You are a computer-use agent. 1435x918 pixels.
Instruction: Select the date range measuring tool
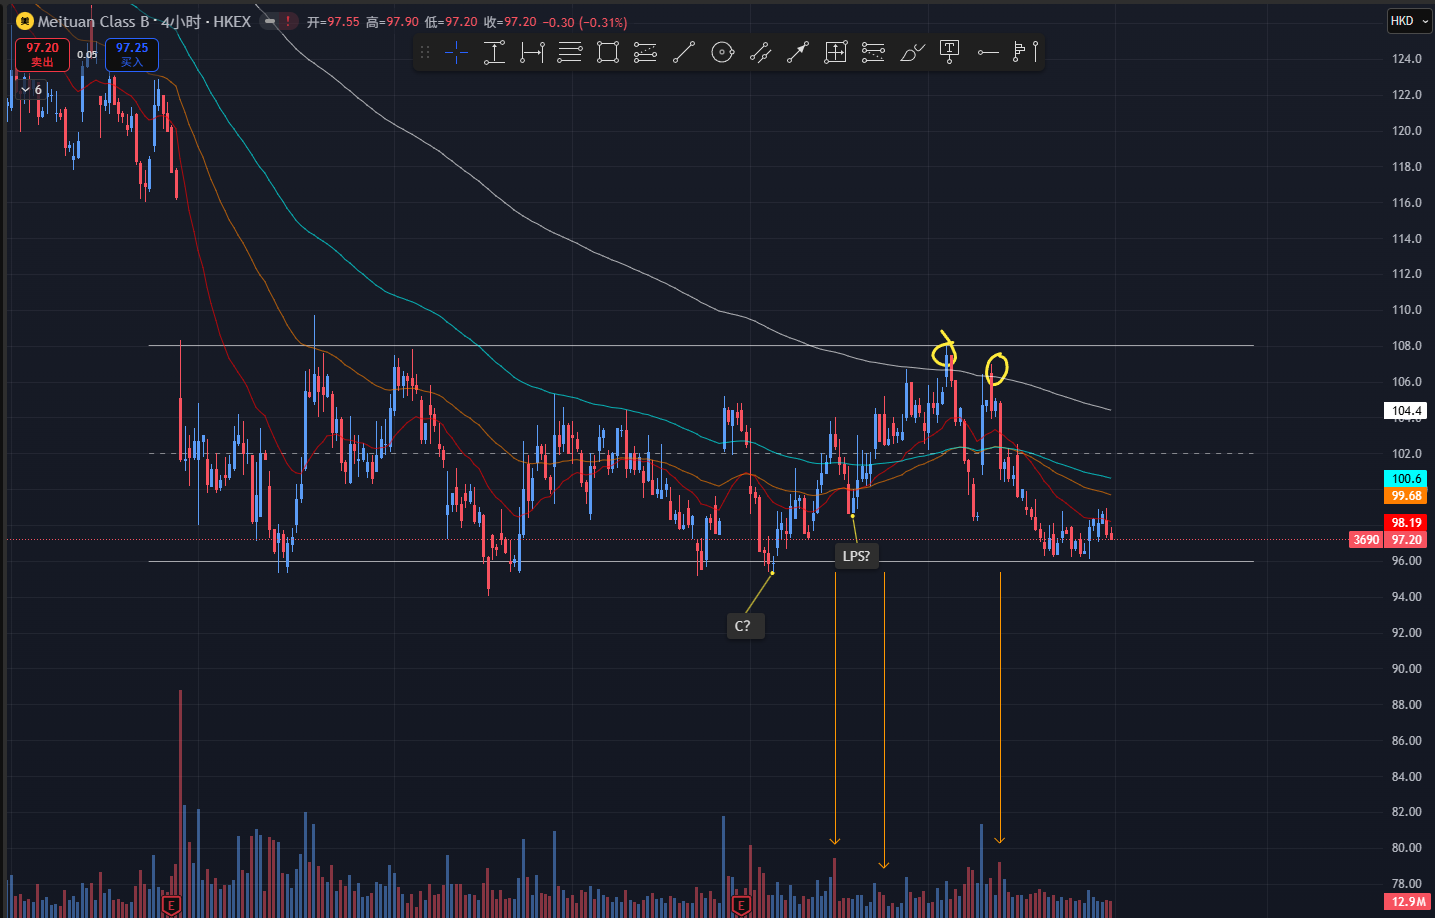click(532, 53)
